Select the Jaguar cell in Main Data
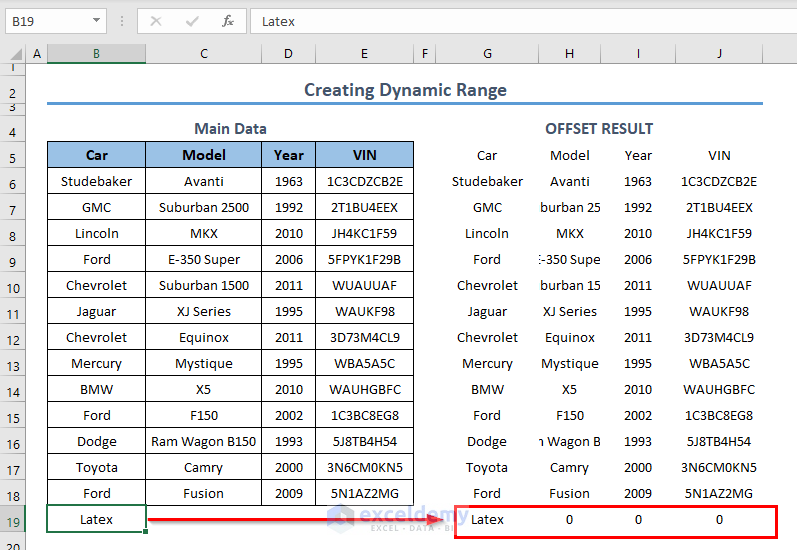 (97, 311)
